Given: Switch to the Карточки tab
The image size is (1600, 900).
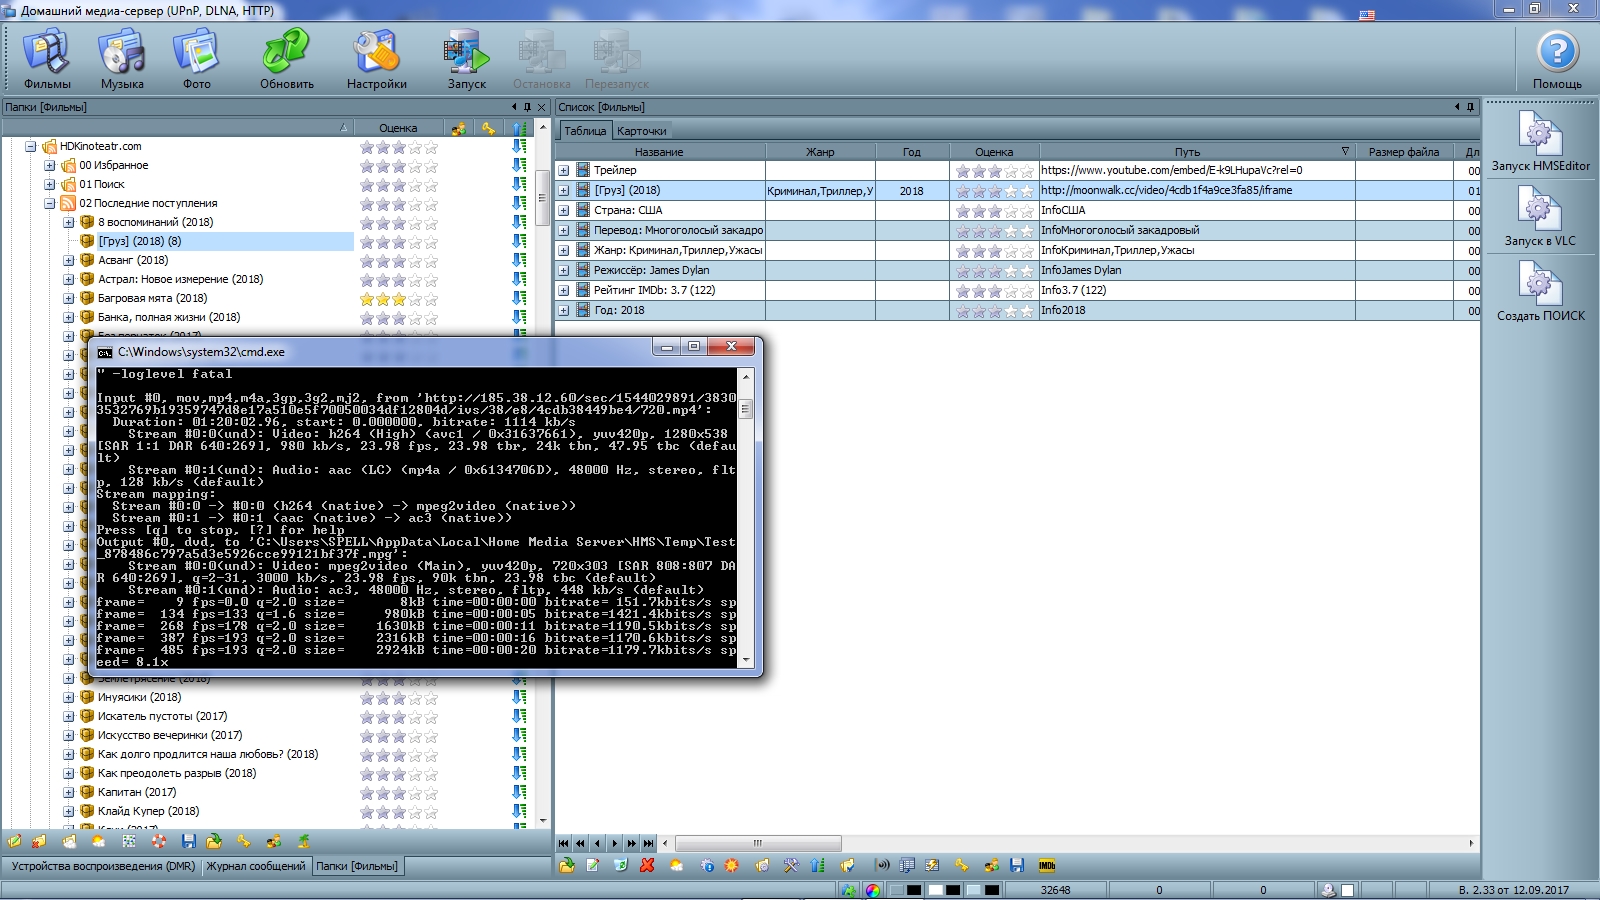Looking at the screenshot, I should (x=641, y=131).
